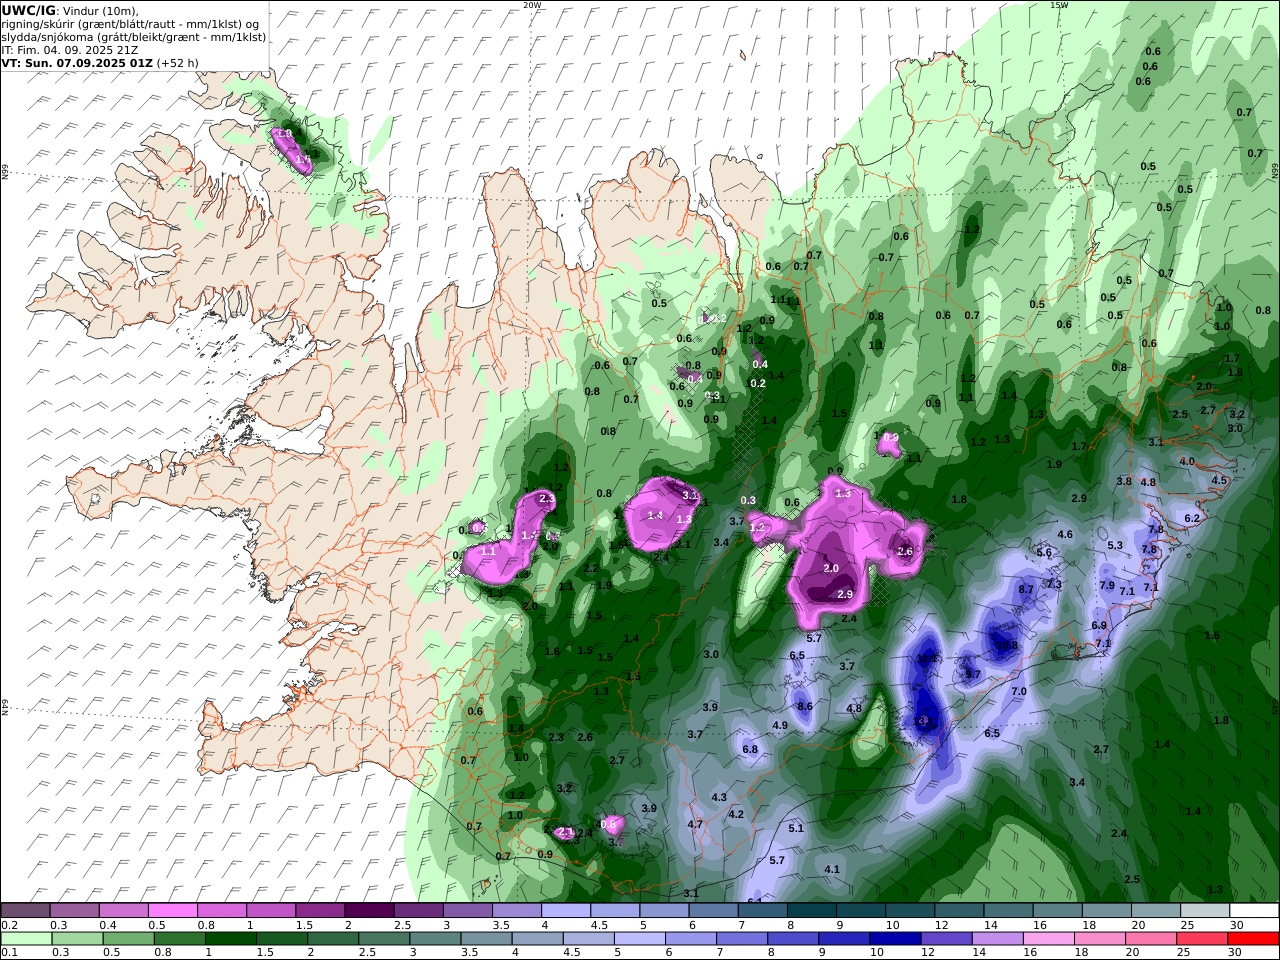Click the "7.9" precipitation value on the map
Screen dimensions: 1280x960
click(1107, 585)
